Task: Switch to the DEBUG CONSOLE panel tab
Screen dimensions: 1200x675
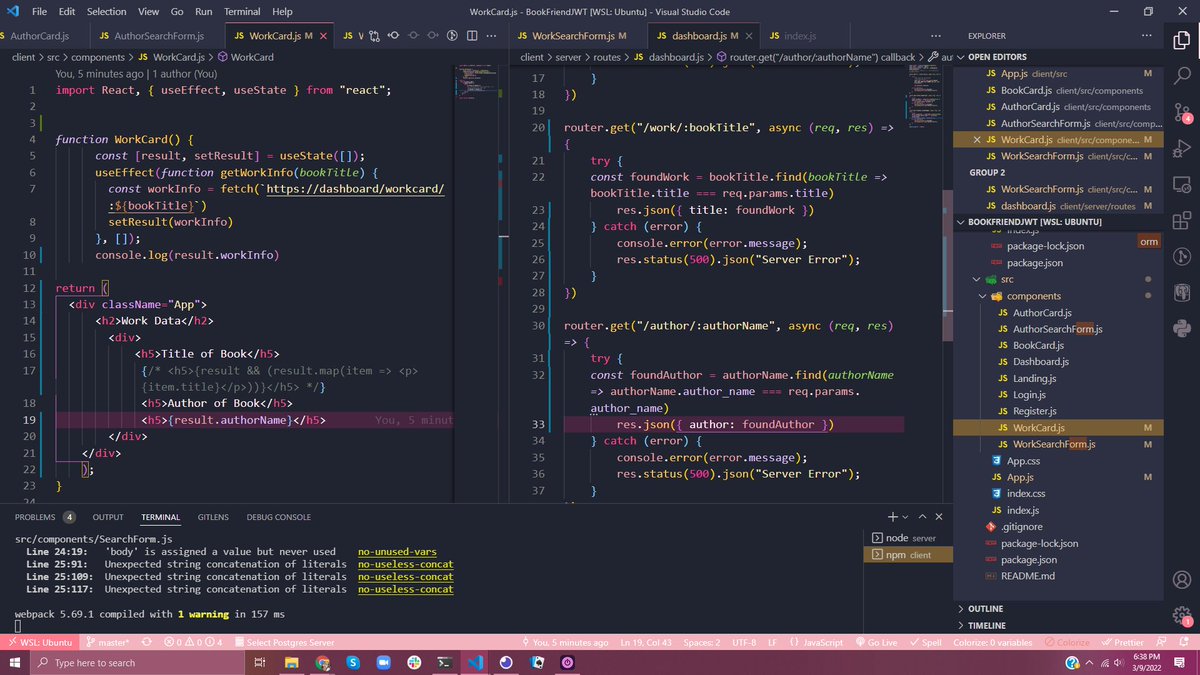Action: click(279, 517)
